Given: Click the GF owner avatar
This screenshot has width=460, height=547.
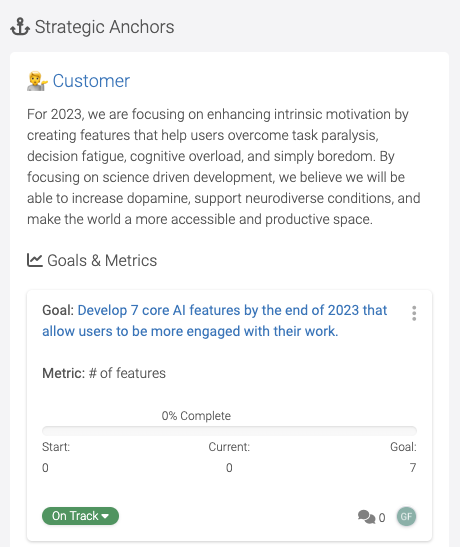Looking at the screenshot, I should pyautogui.click(x=406, y=516).
